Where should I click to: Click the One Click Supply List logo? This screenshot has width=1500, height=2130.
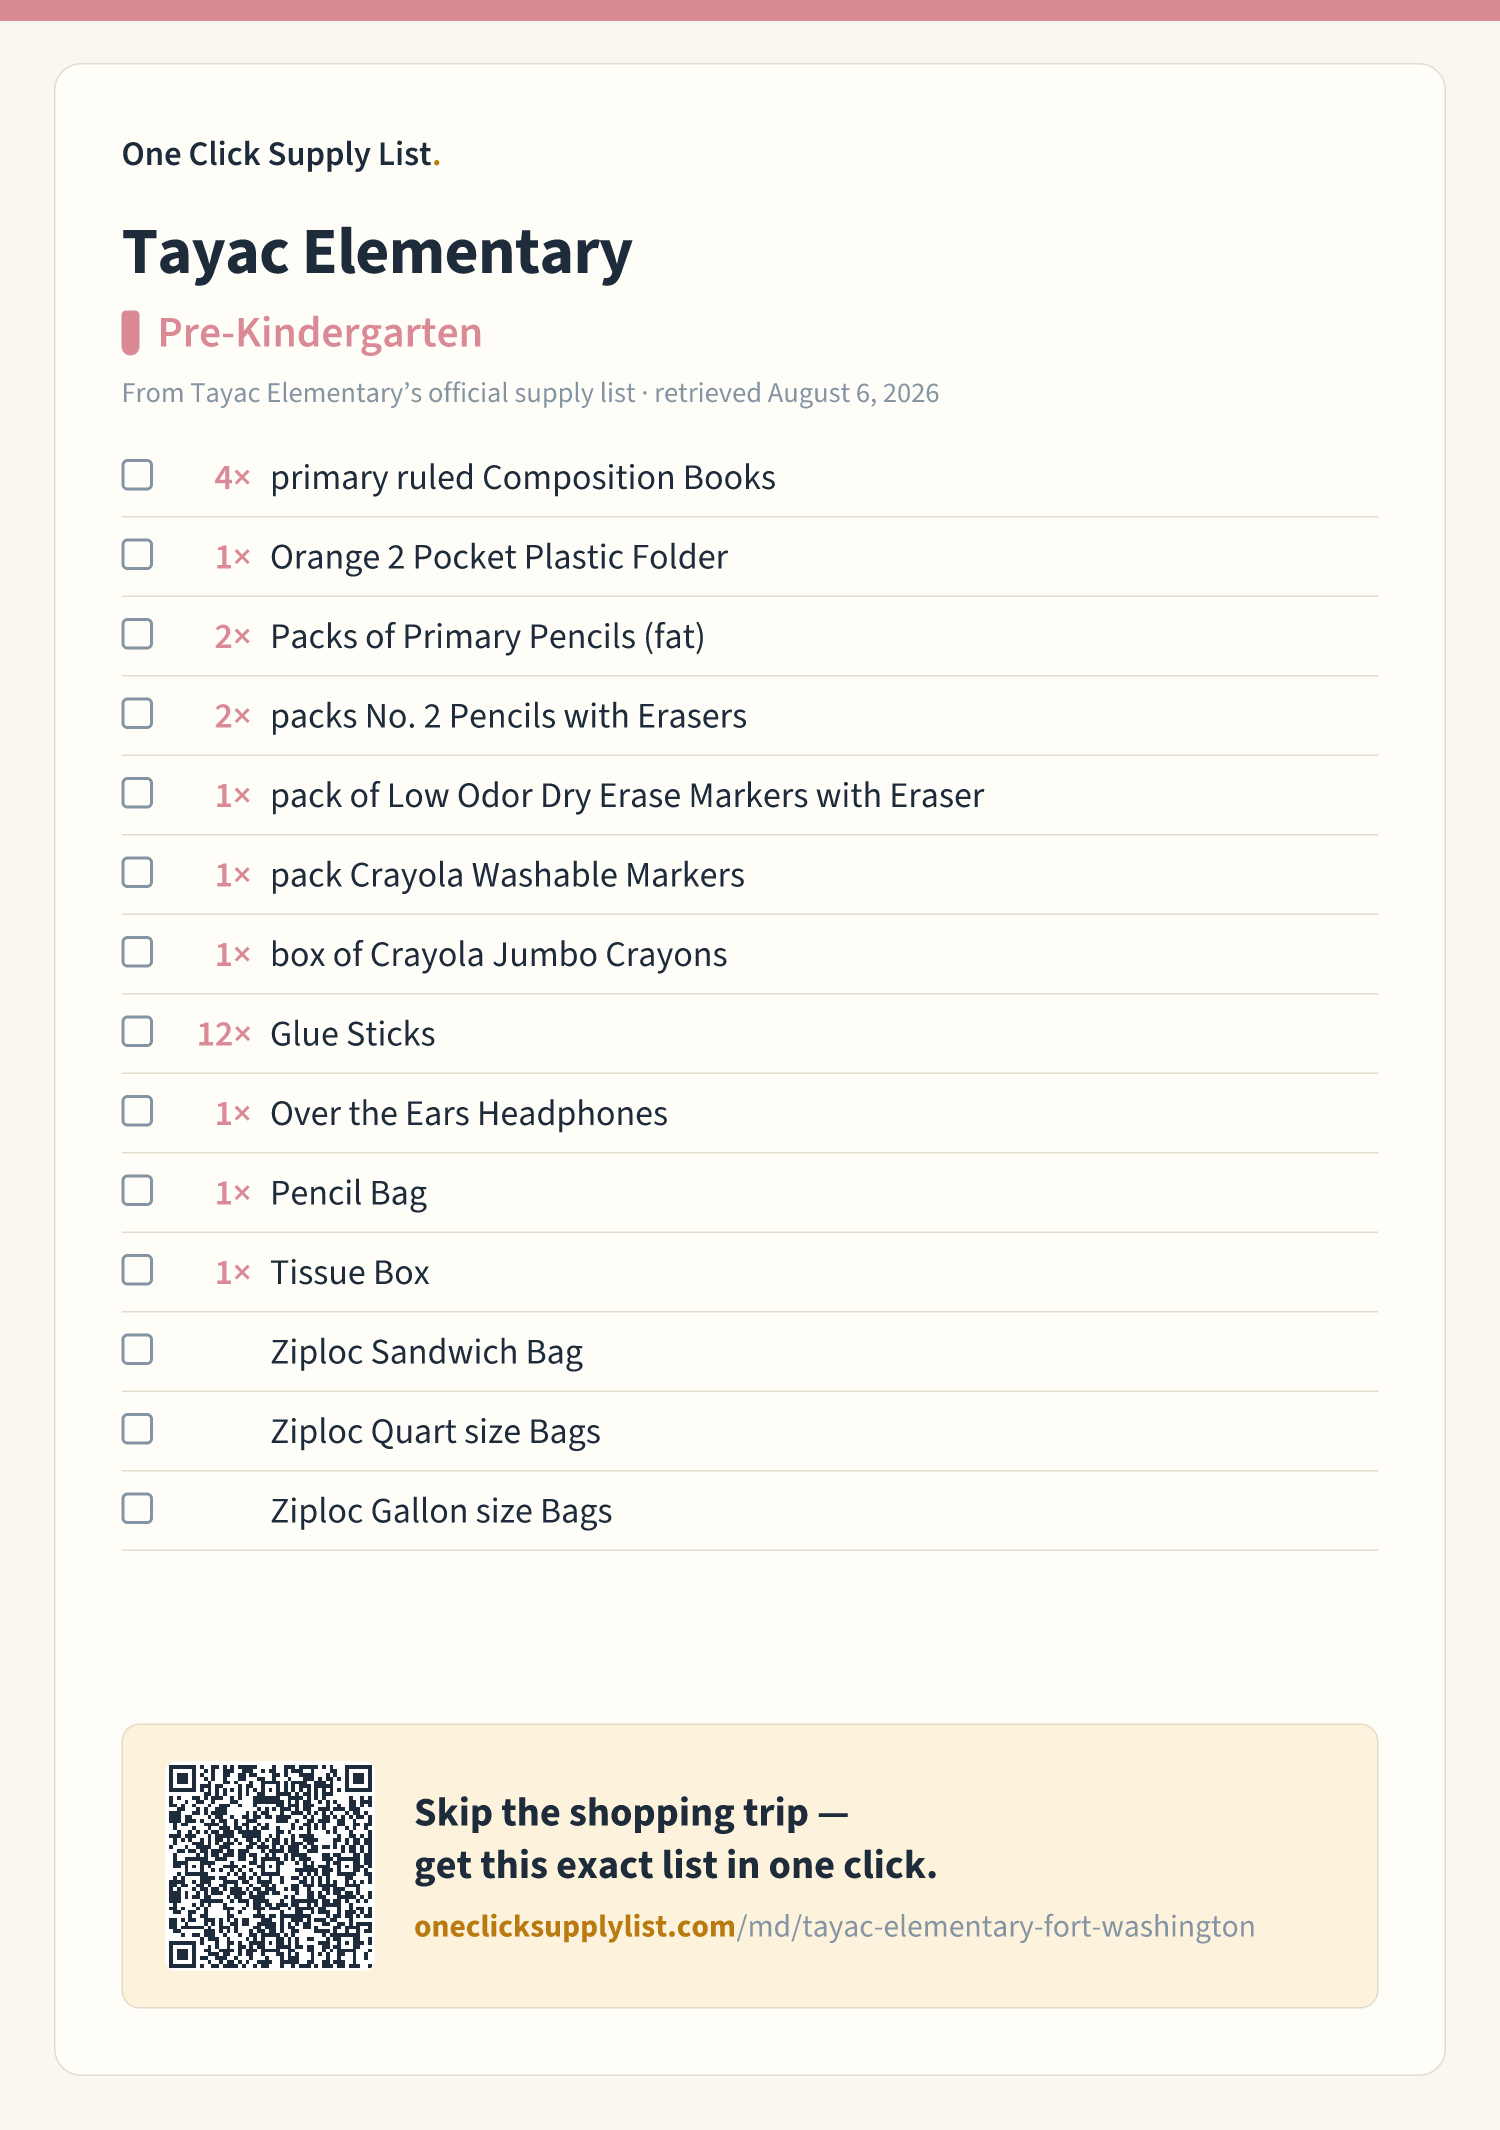point(281,154)
